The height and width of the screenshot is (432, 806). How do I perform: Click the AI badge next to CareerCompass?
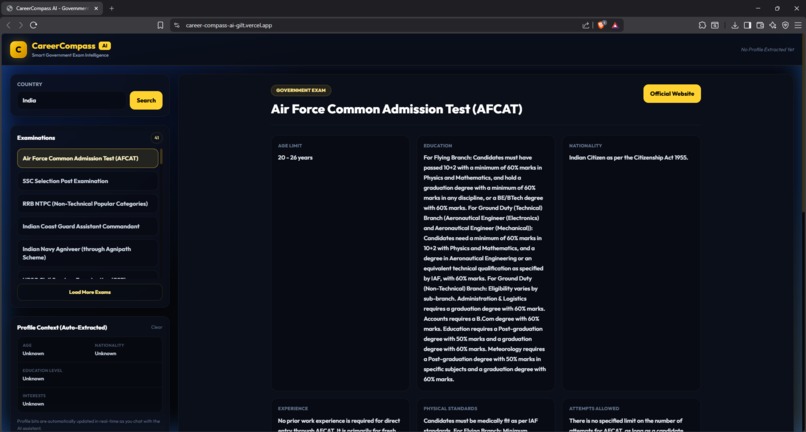(105, 46)
